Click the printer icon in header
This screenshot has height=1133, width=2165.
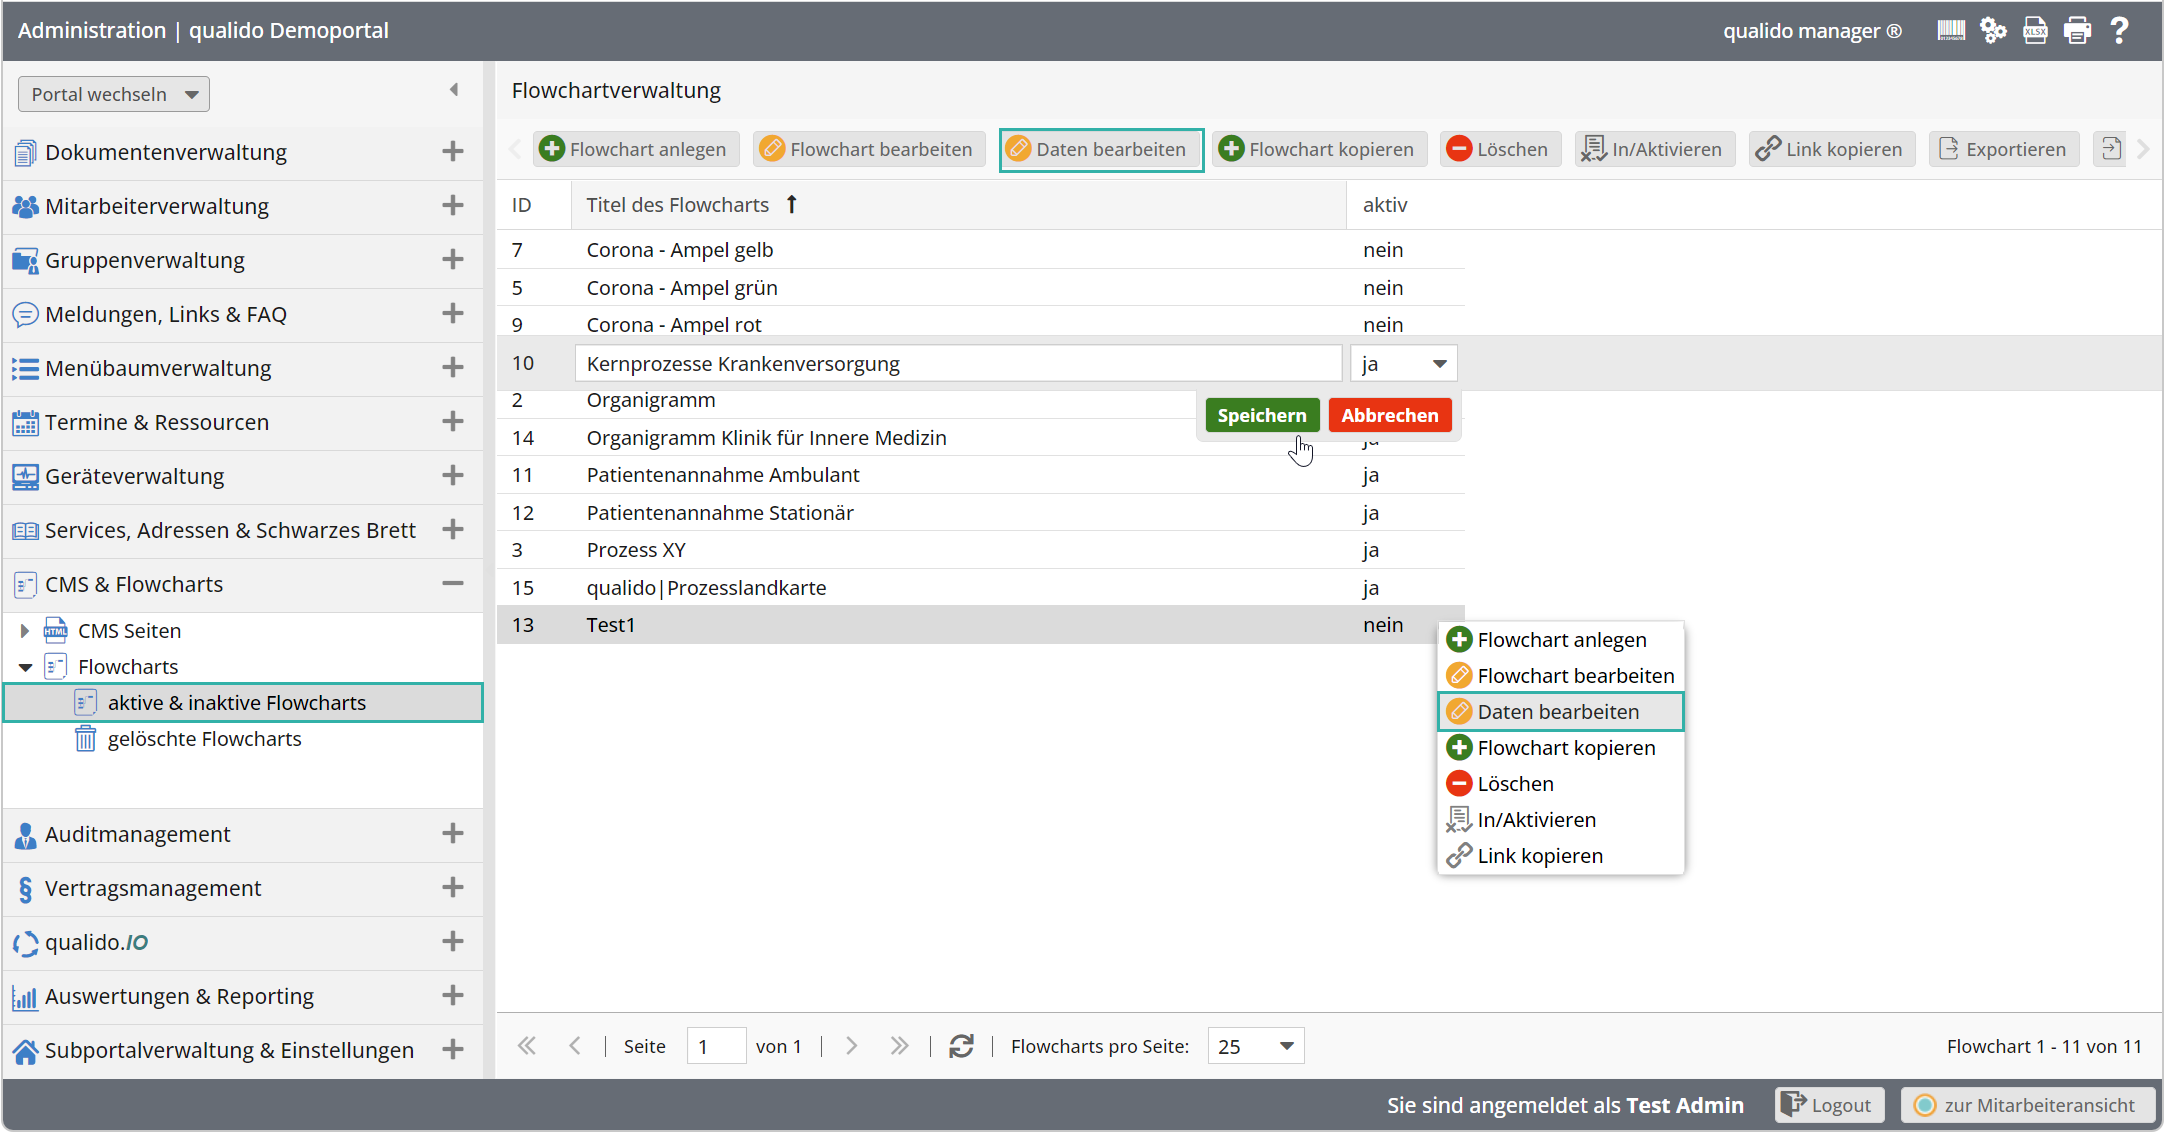pyautogui.click(x=2077, y=31)
